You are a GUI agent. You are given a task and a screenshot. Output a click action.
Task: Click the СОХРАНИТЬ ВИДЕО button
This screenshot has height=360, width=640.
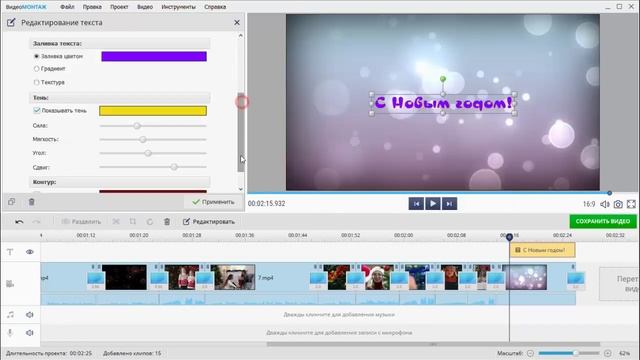point(603,221)
